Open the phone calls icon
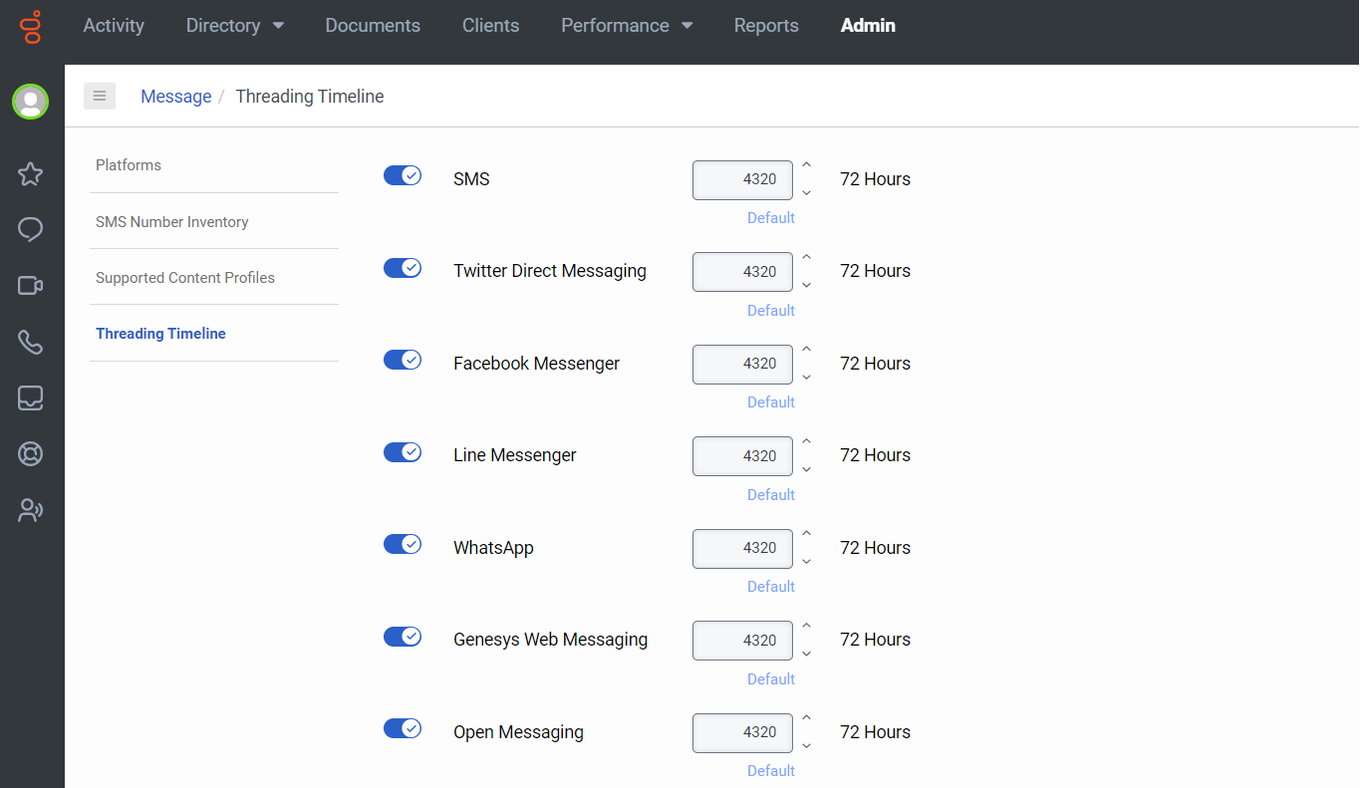This screenshot has height=788, width=1360. (x=30, y=341)
